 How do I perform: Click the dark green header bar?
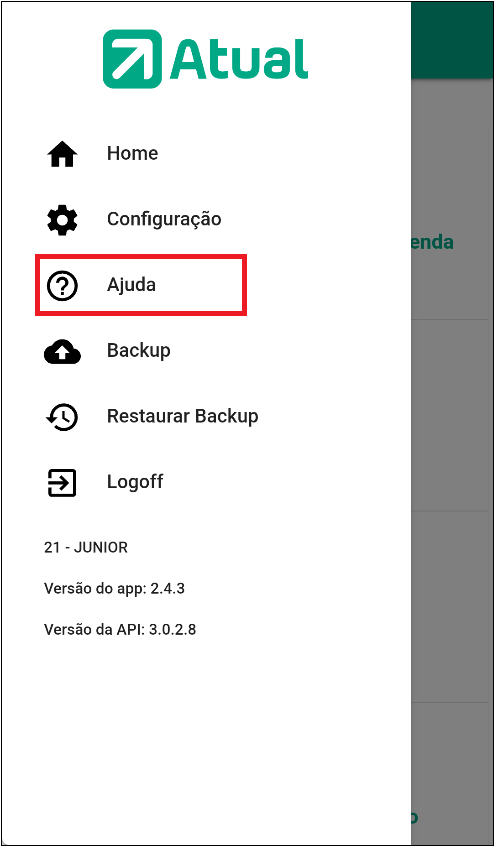point(452,41)
